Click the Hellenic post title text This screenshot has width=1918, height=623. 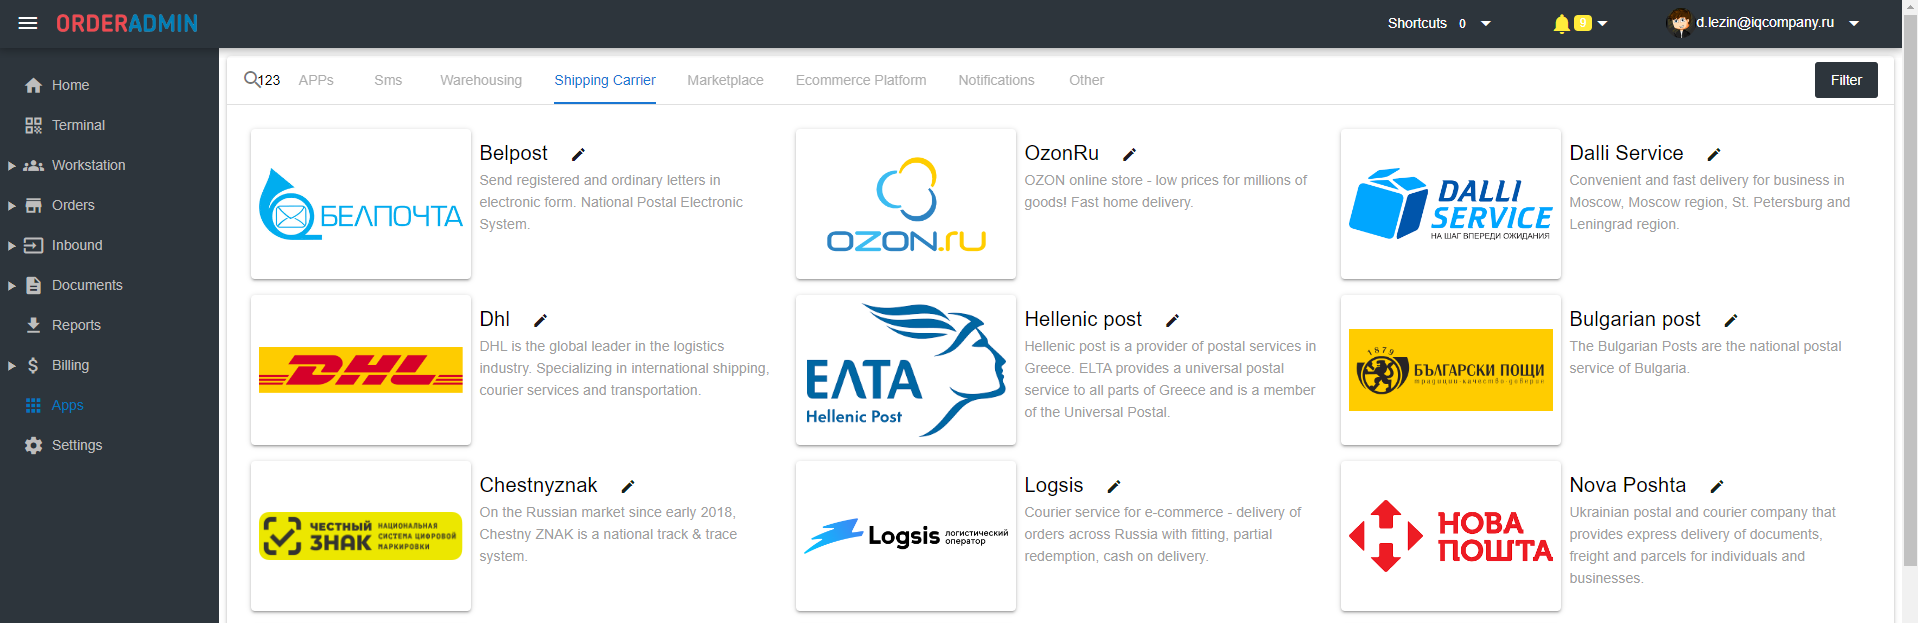pyautogui.click(x=1083, y=319)
